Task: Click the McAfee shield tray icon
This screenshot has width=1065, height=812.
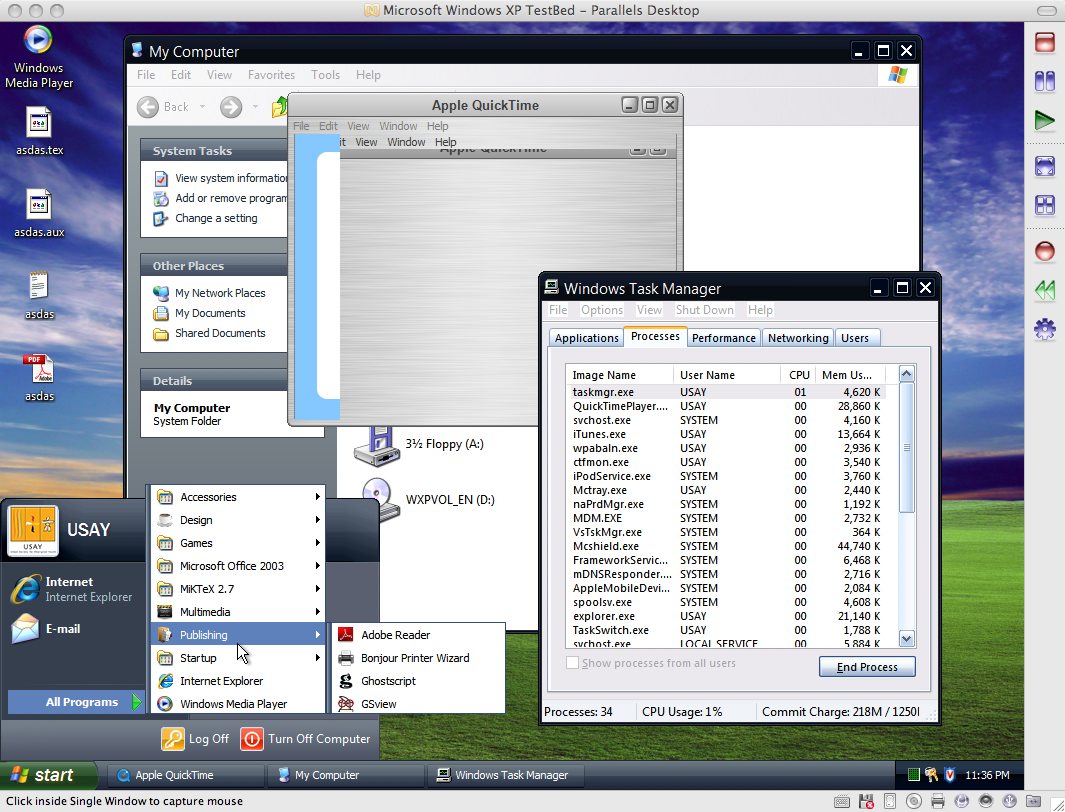Action: pyautogui.click(x=950, y=775)
